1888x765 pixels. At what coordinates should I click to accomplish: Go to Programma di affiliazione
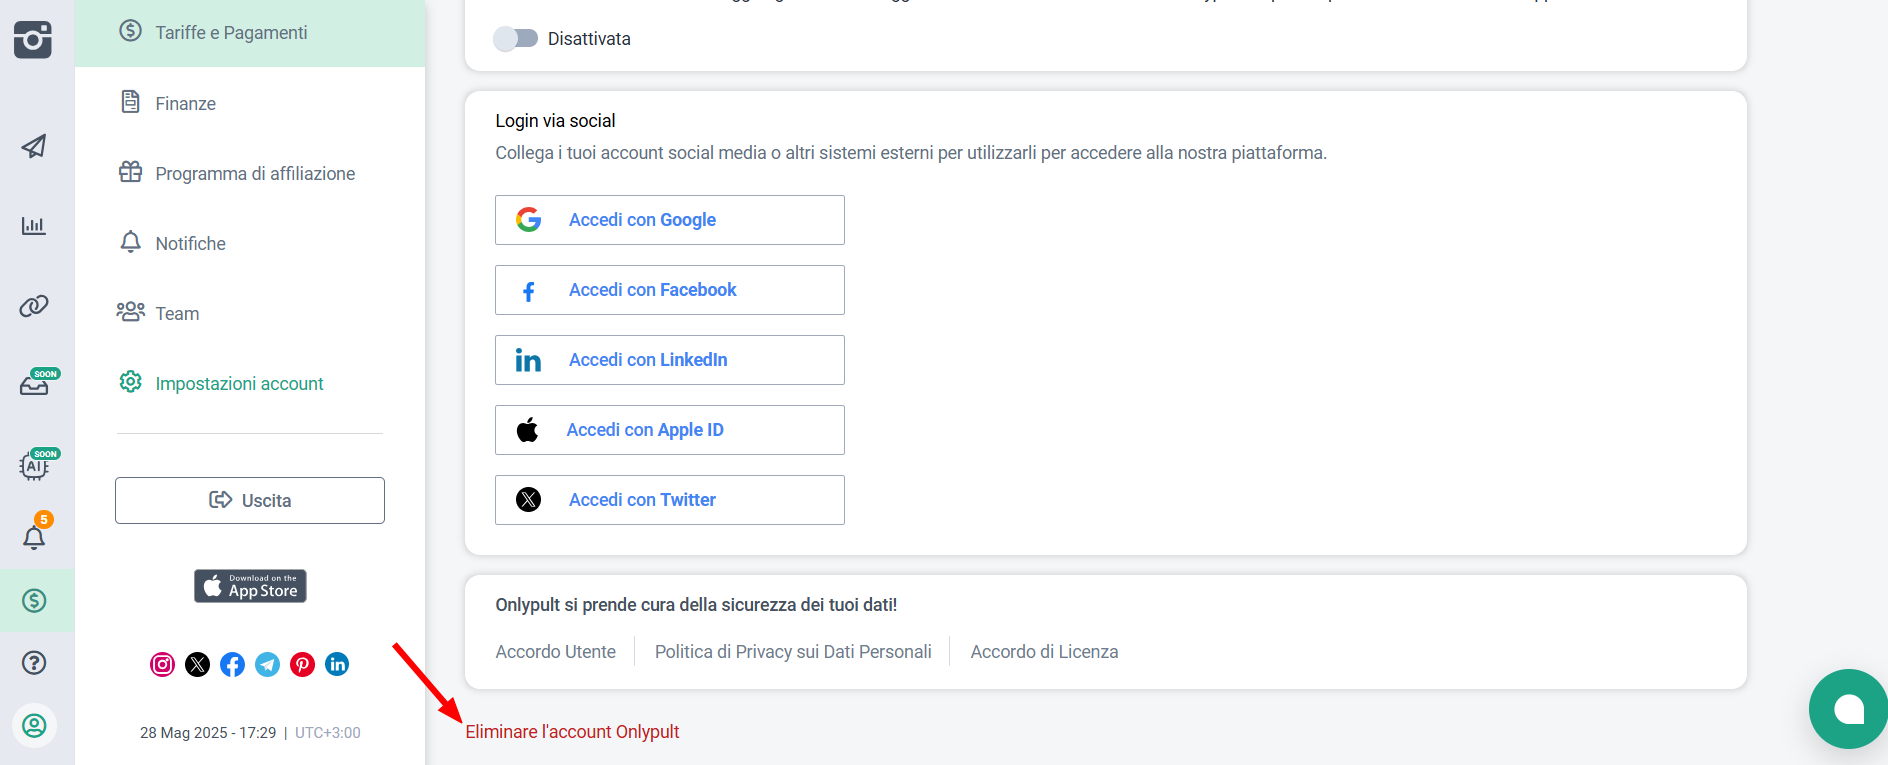tap(255, 173)
